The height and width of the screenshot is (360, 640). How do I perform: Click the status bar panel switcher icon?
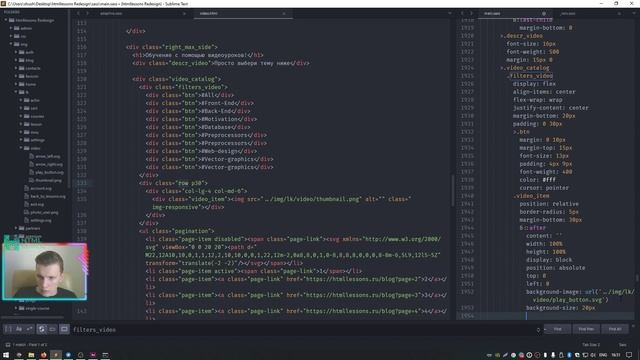[8, 345]
